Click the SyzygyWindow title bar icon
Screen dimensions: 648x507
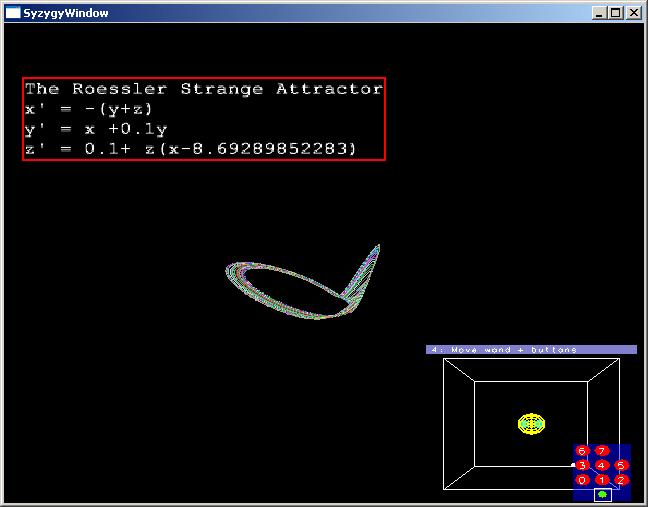13,13
